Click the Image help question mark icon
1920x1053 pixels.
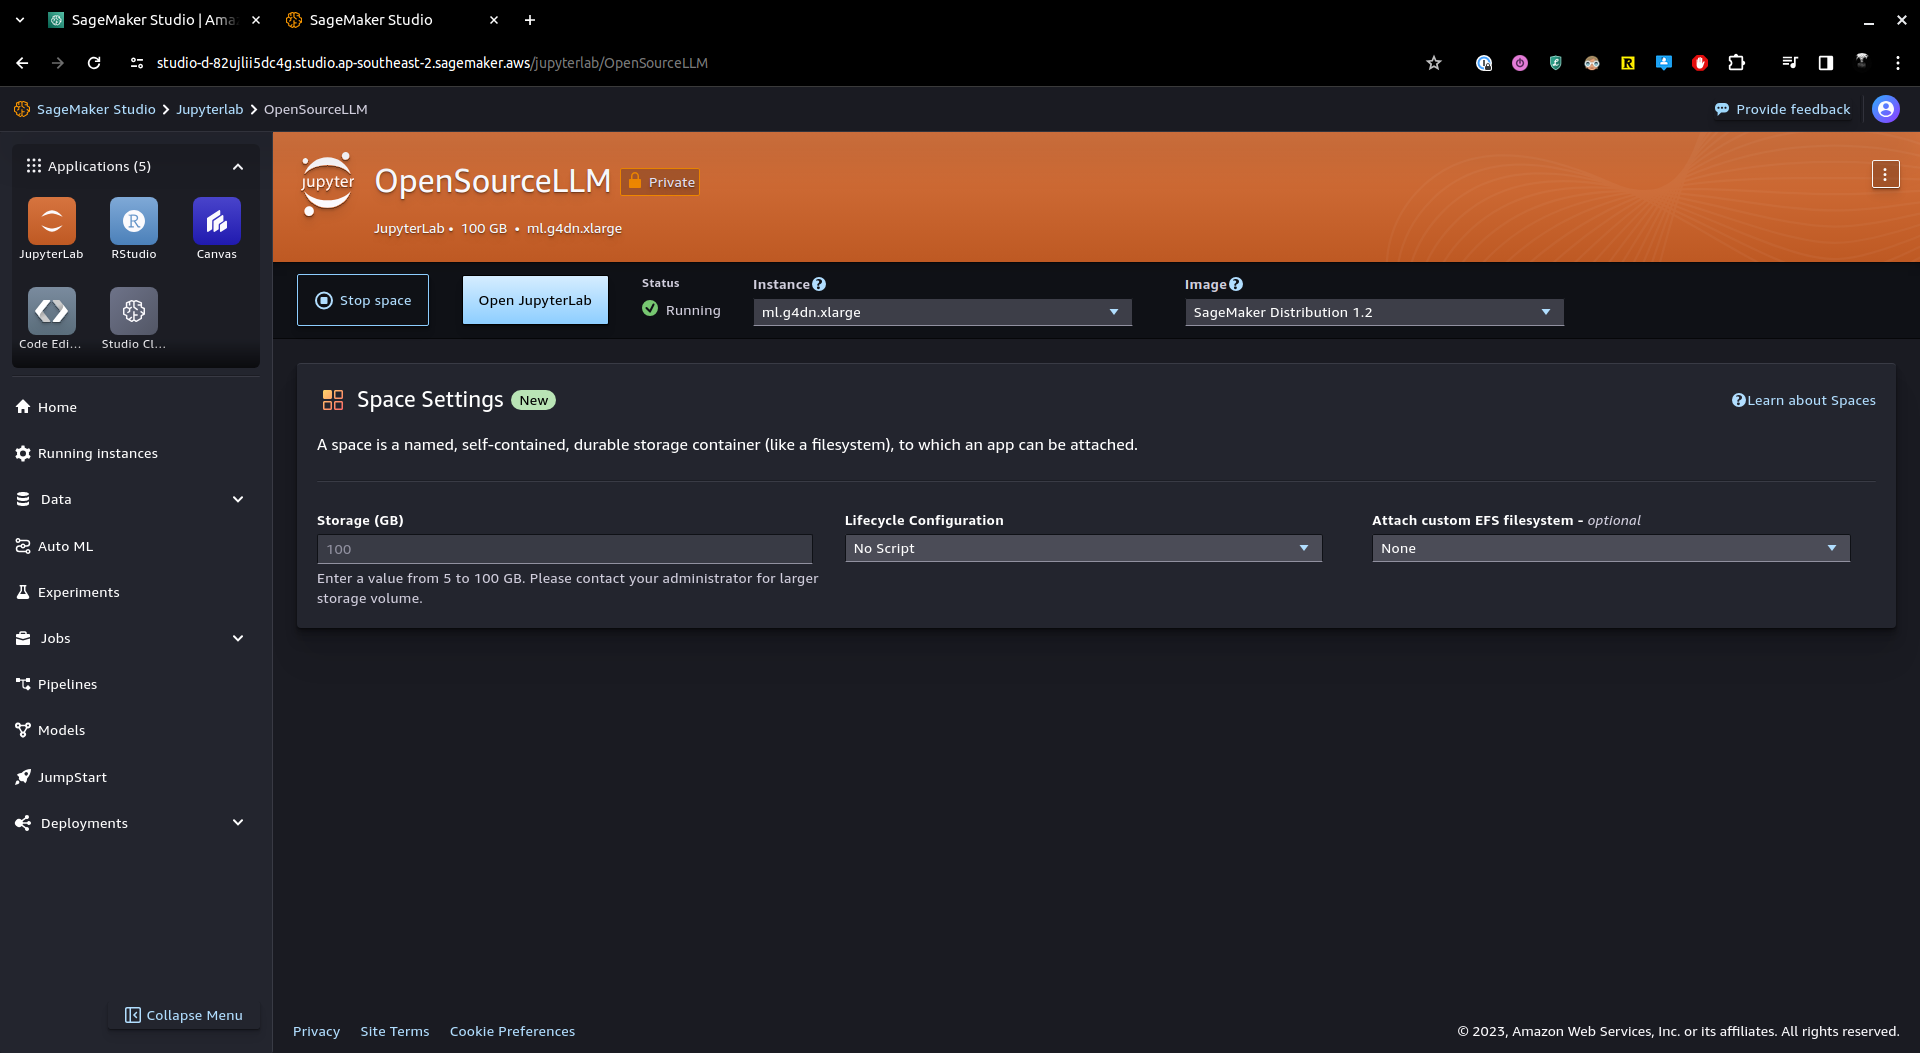pyautogui.click(x=1236, y=285)
